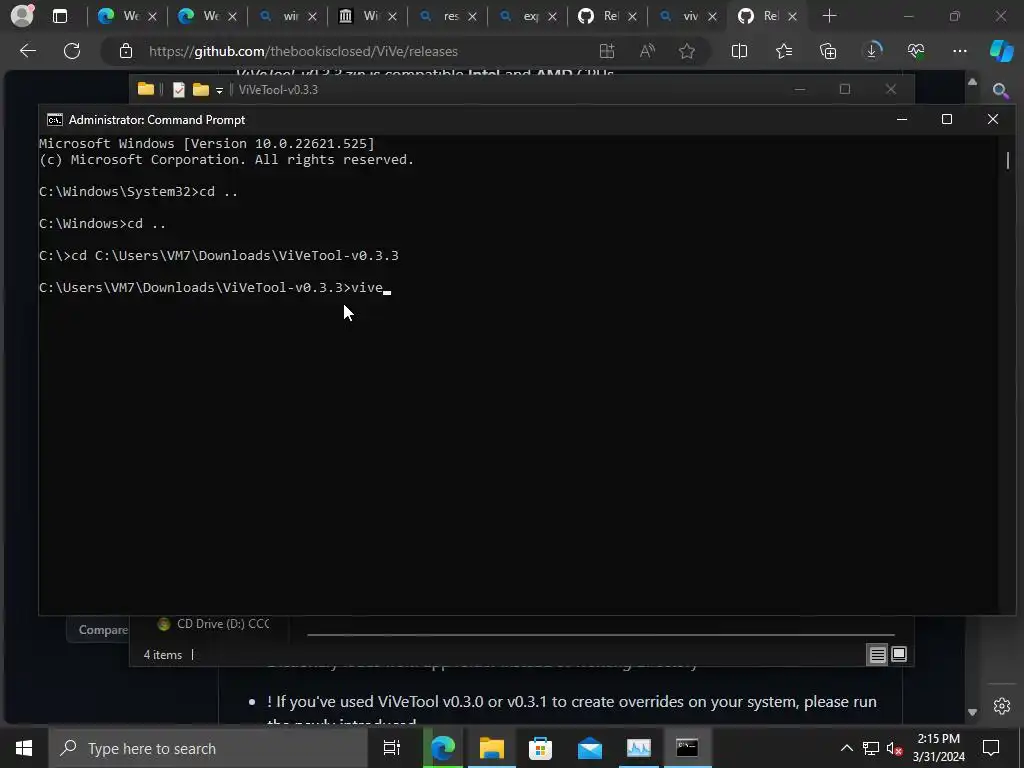1024x768 pixels.
Task: Click the github.com address bar URL
Action: click(x=303, y=51)
